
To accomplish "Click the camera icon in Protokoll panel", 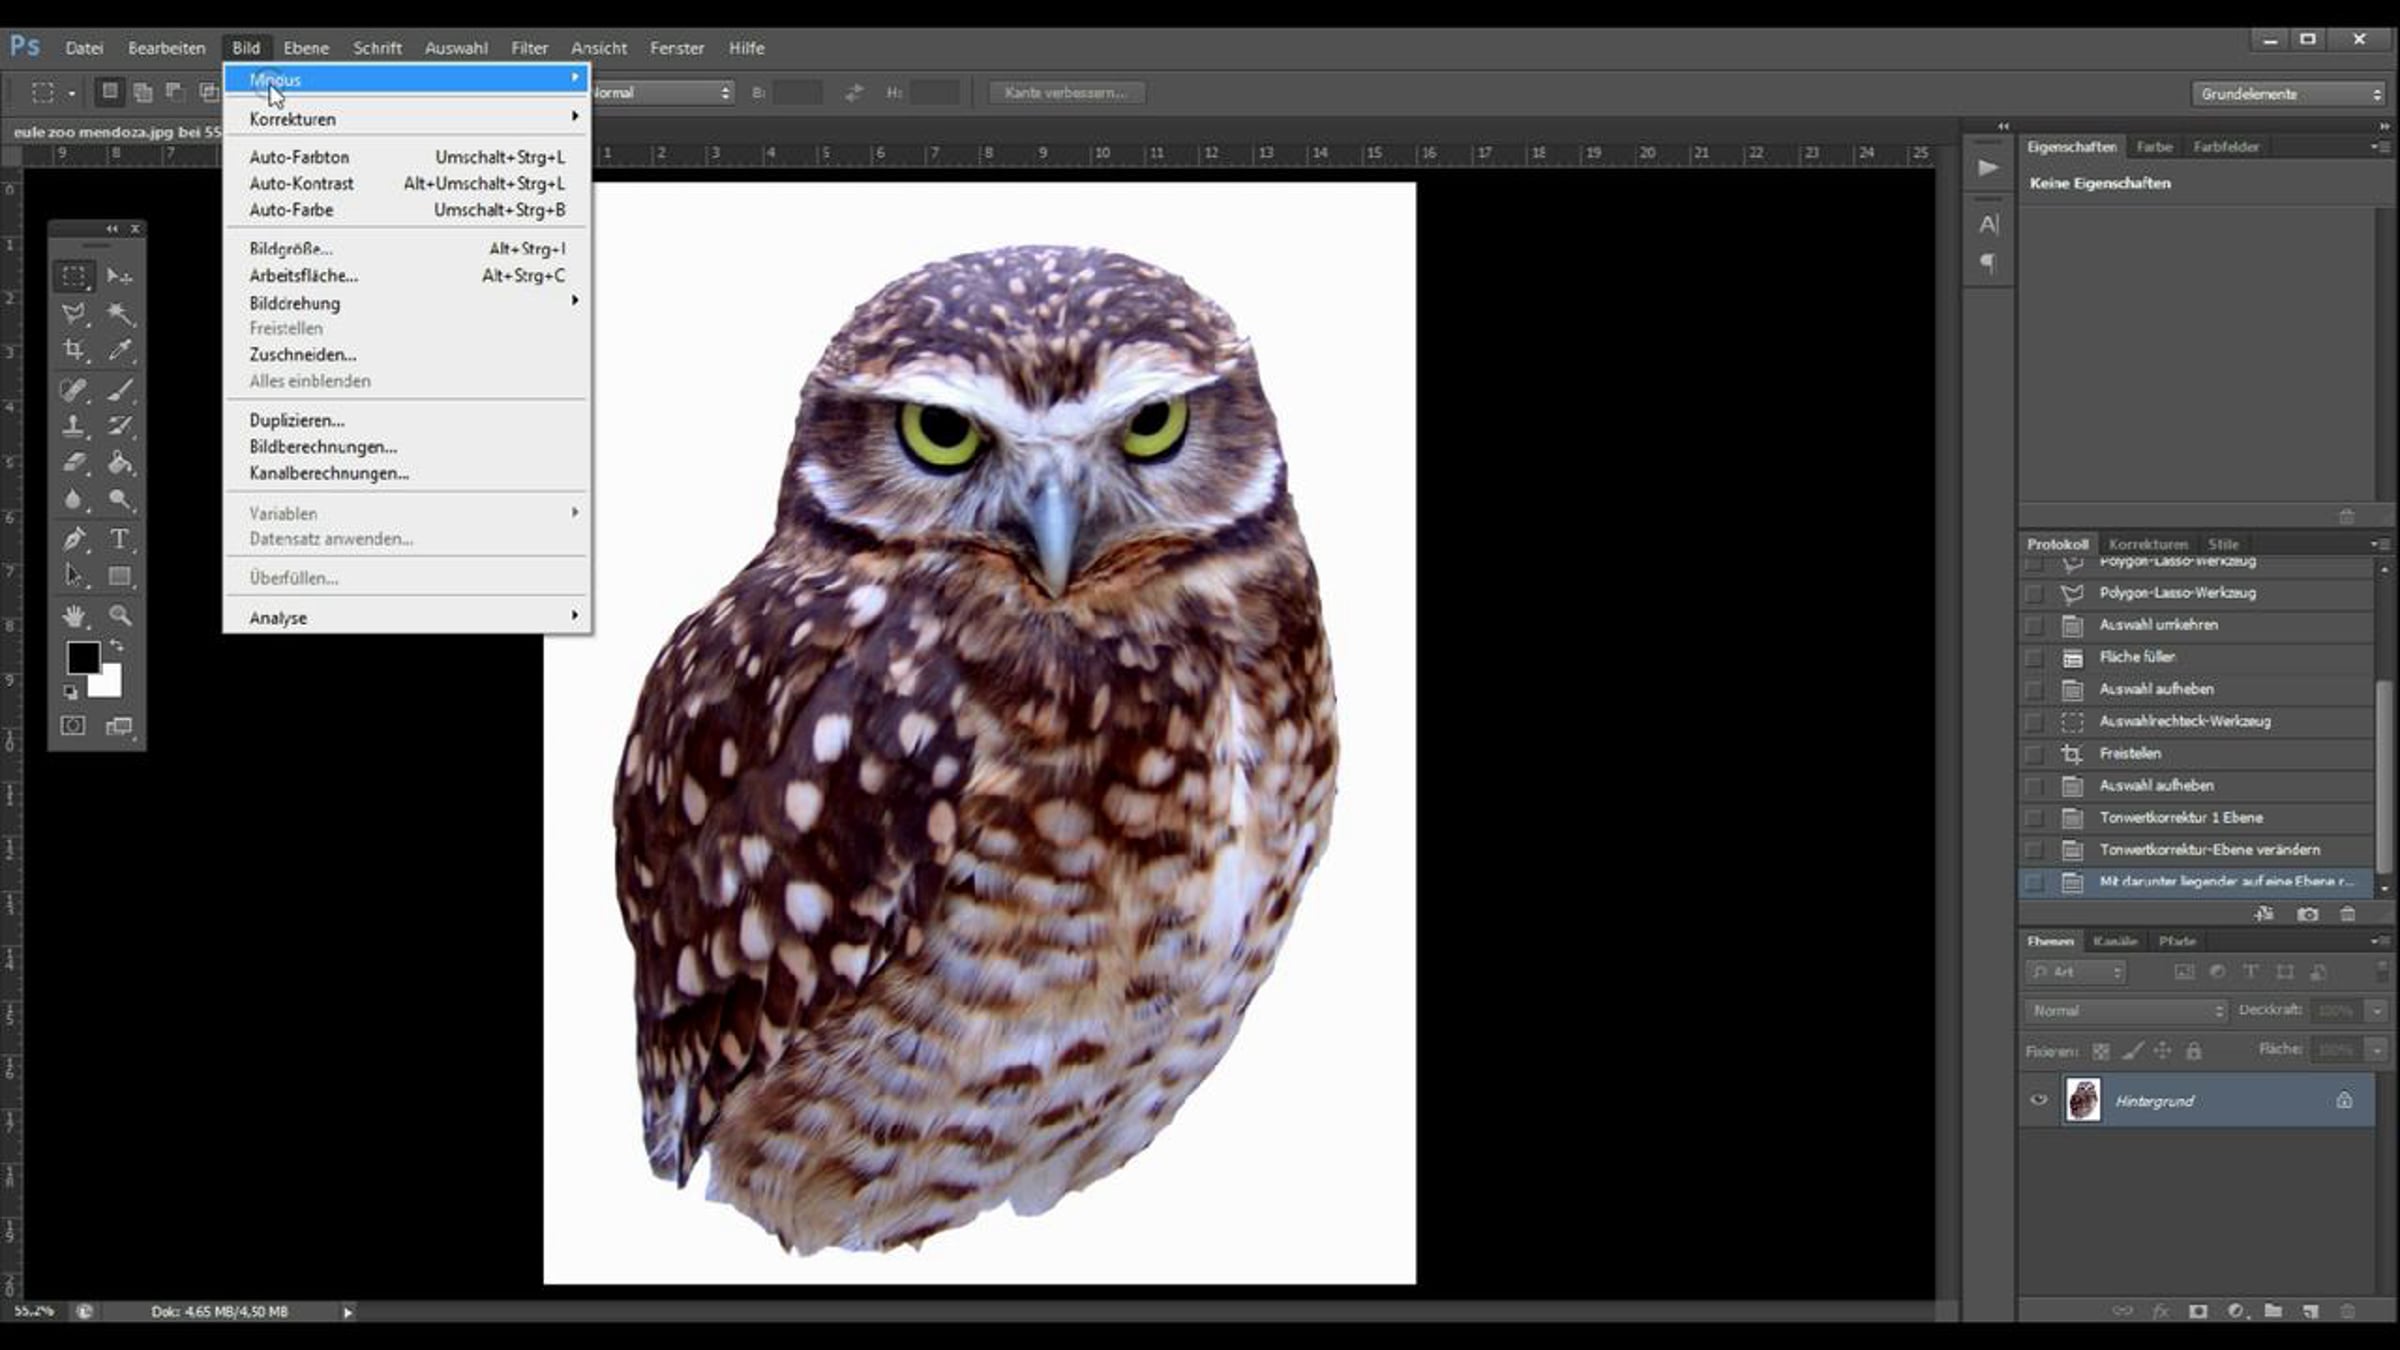I will [2307, 914].
